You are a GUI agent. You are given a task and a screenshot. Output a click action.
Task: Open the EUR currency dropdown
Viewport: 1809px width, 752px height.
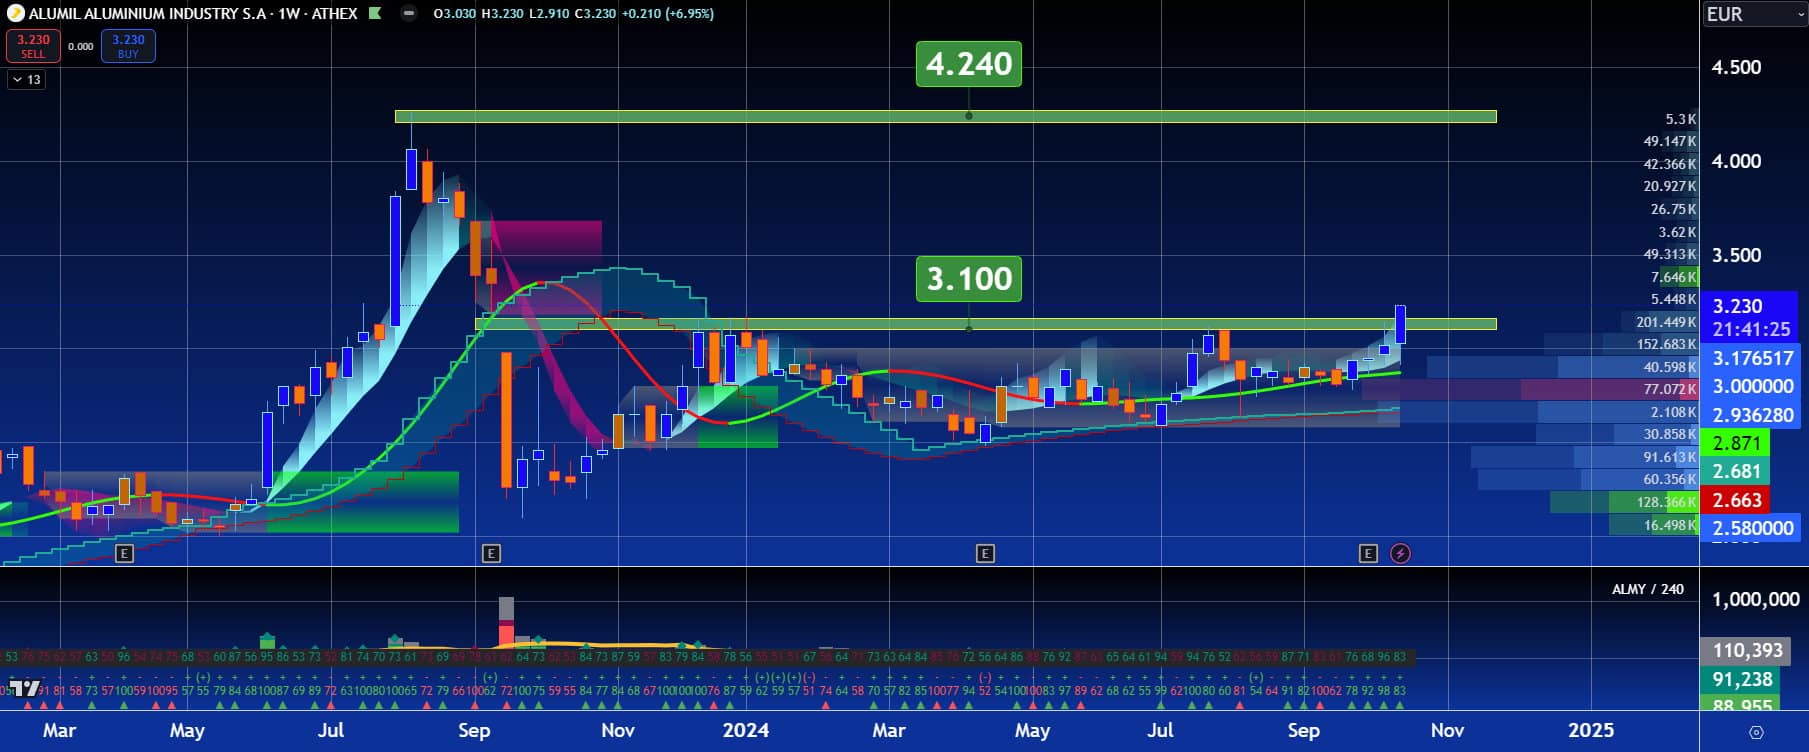click(x=1755, y=14)
